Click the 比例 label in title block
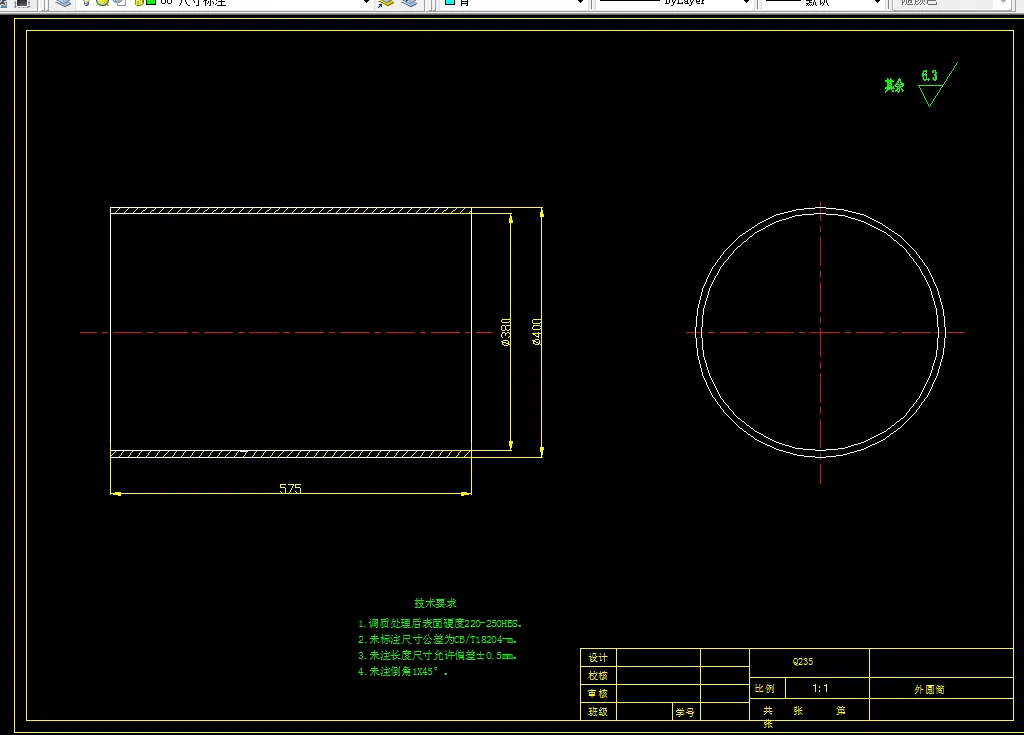 tap(765, 689)
